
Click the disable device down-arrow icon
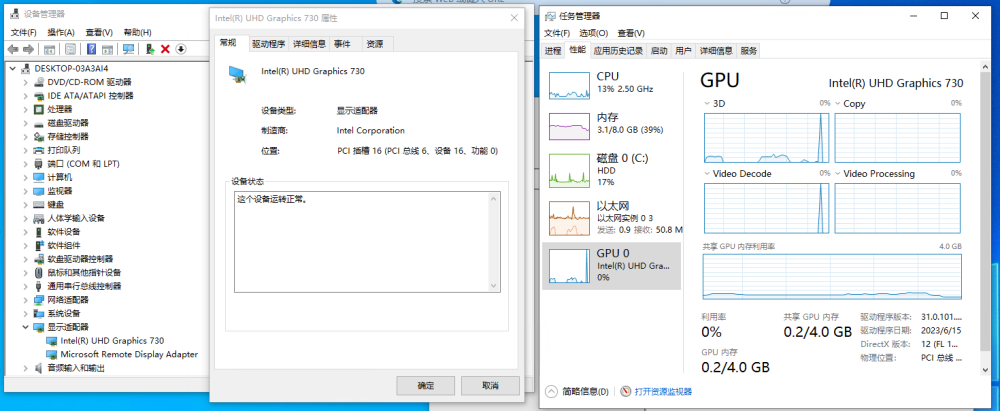point(180,49)
